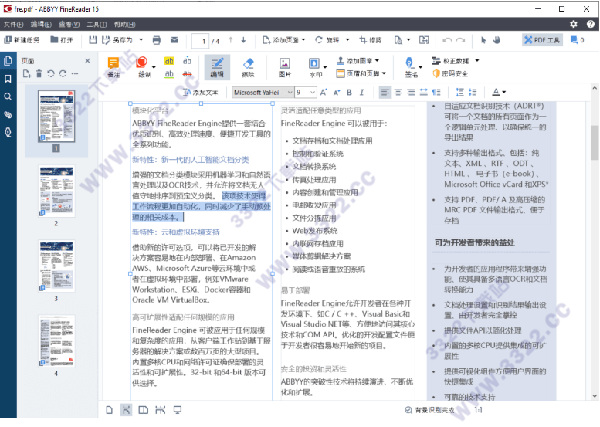
Task: Click the New Task (新建任务) icon
Action: pos(8,39)
